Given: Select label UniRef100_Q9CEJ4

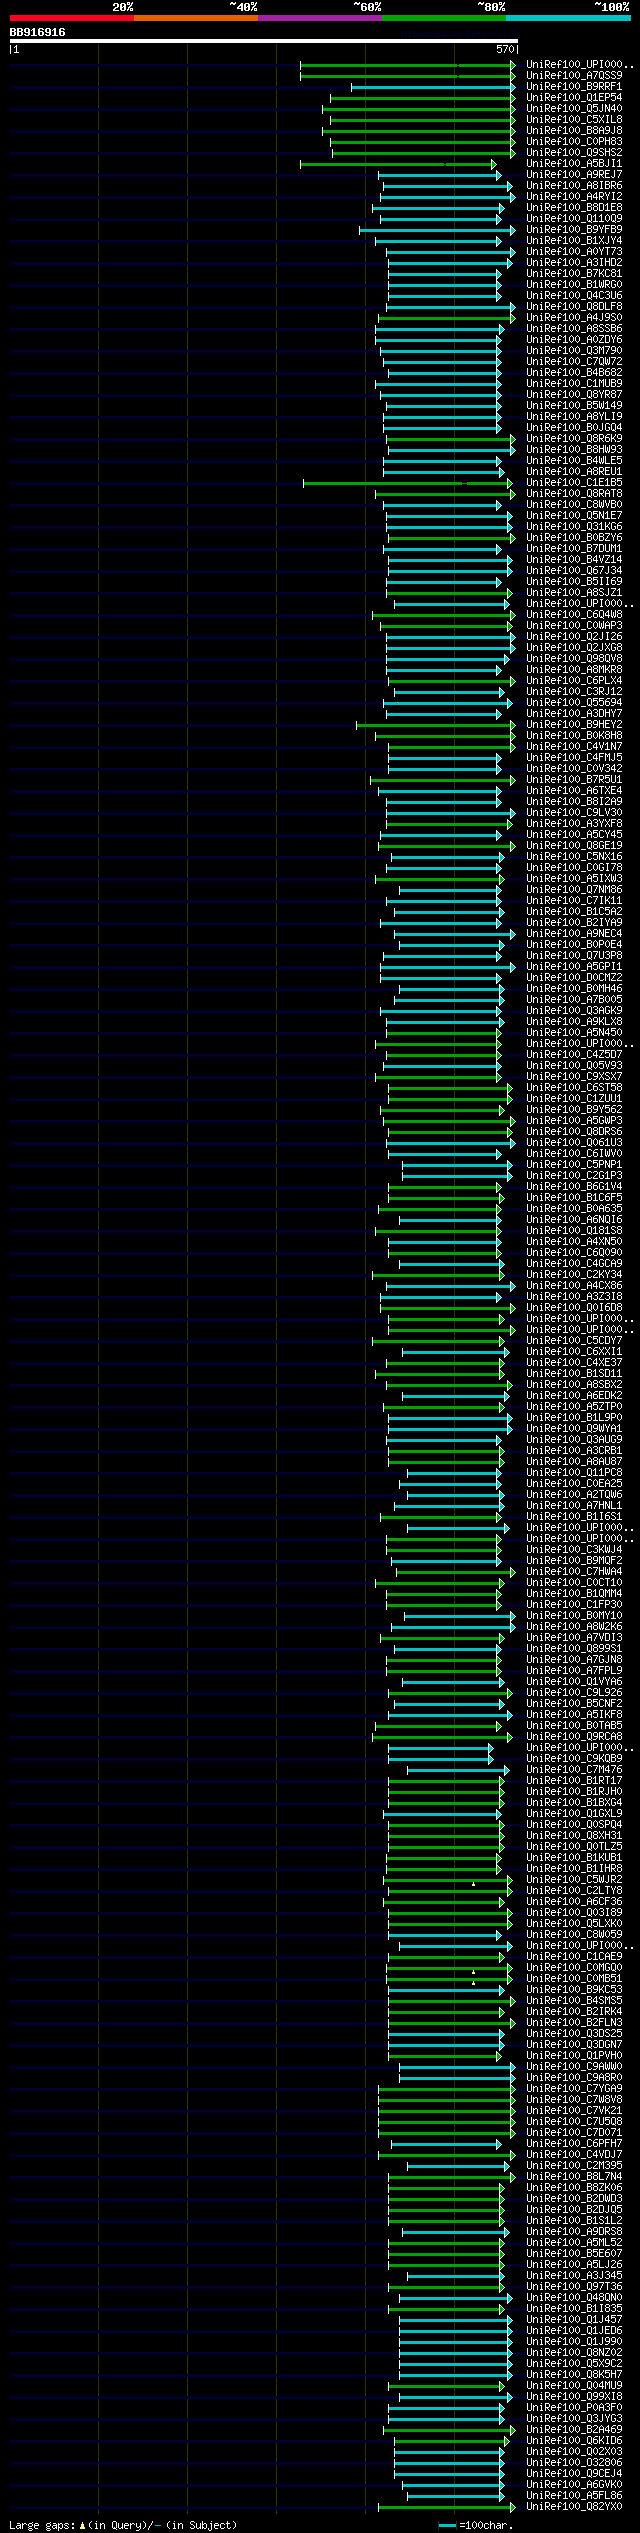Looking at the screenshot, I should click(574, 2474).
